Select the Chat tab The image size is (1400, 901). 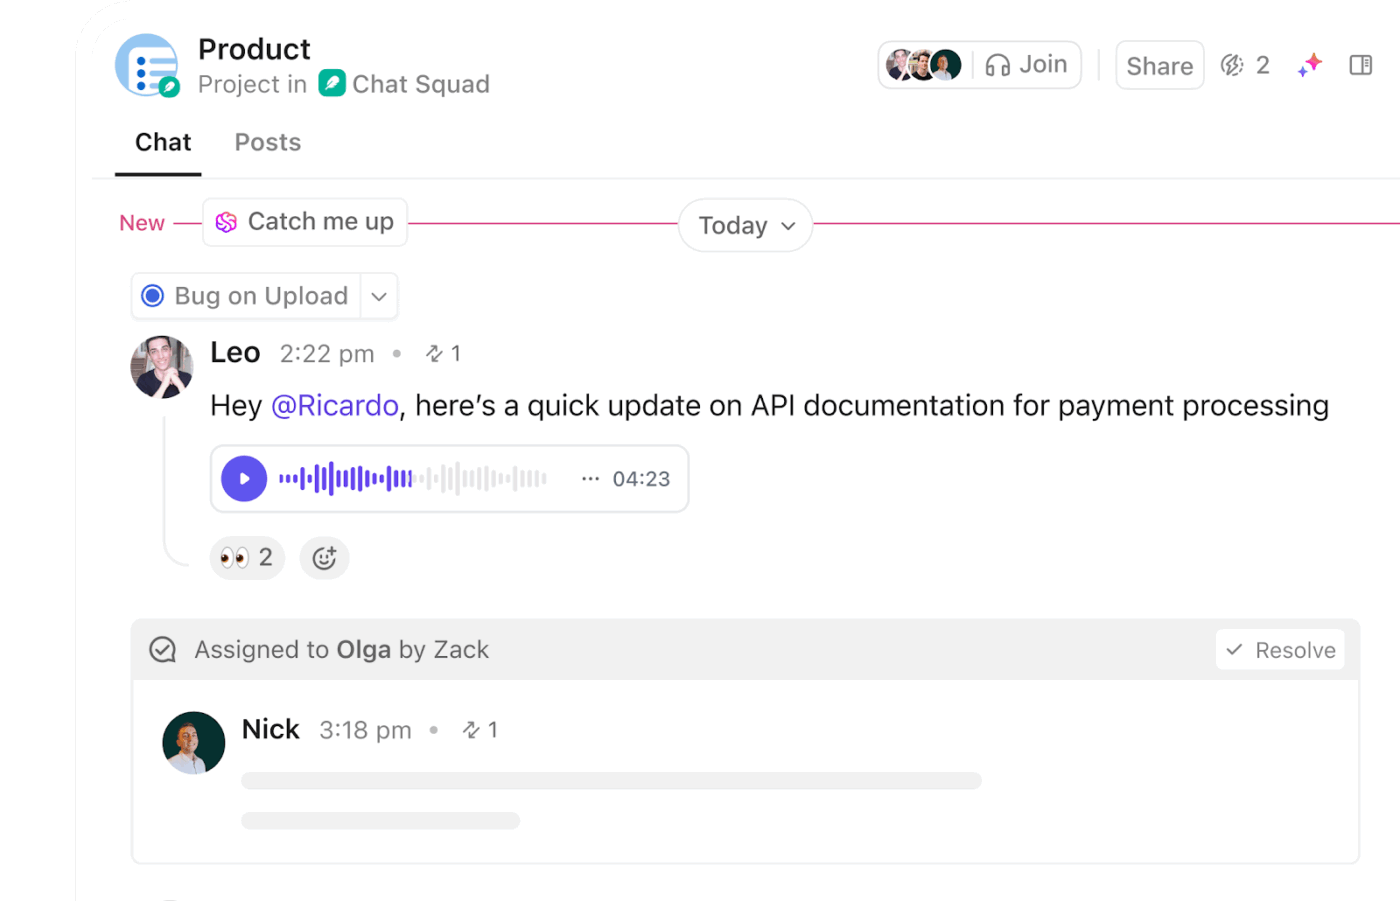(161, 142)
